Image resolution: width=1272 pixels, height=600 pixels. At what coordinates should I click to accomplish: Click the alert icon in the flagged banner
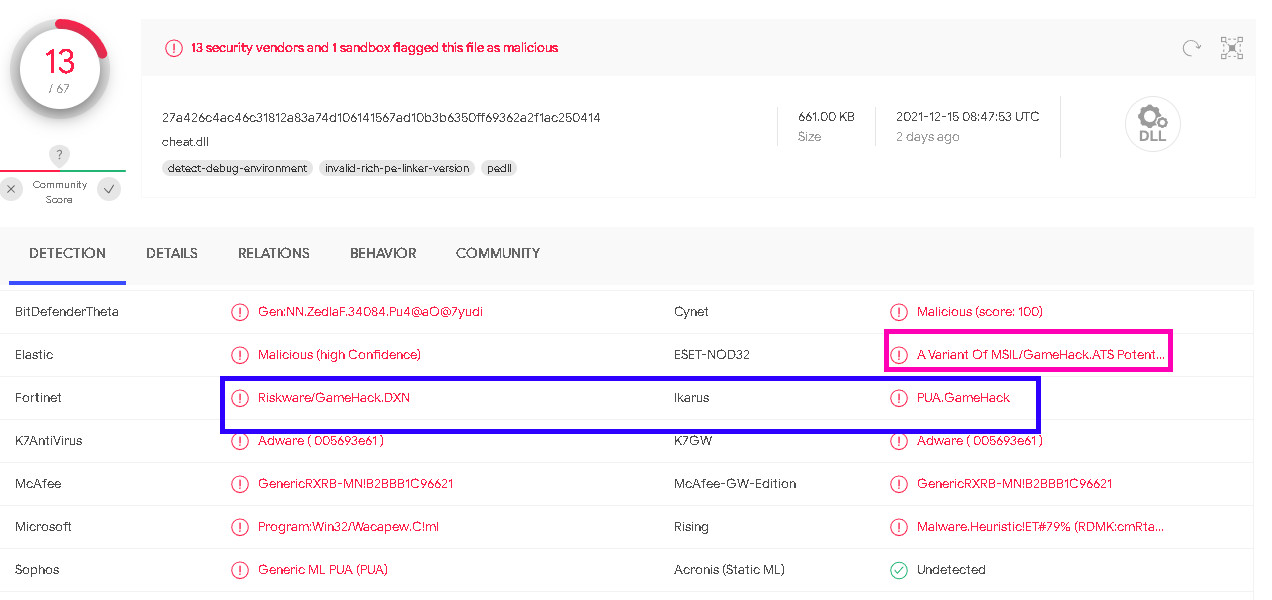pyautogui.click(x=174, y=48)
